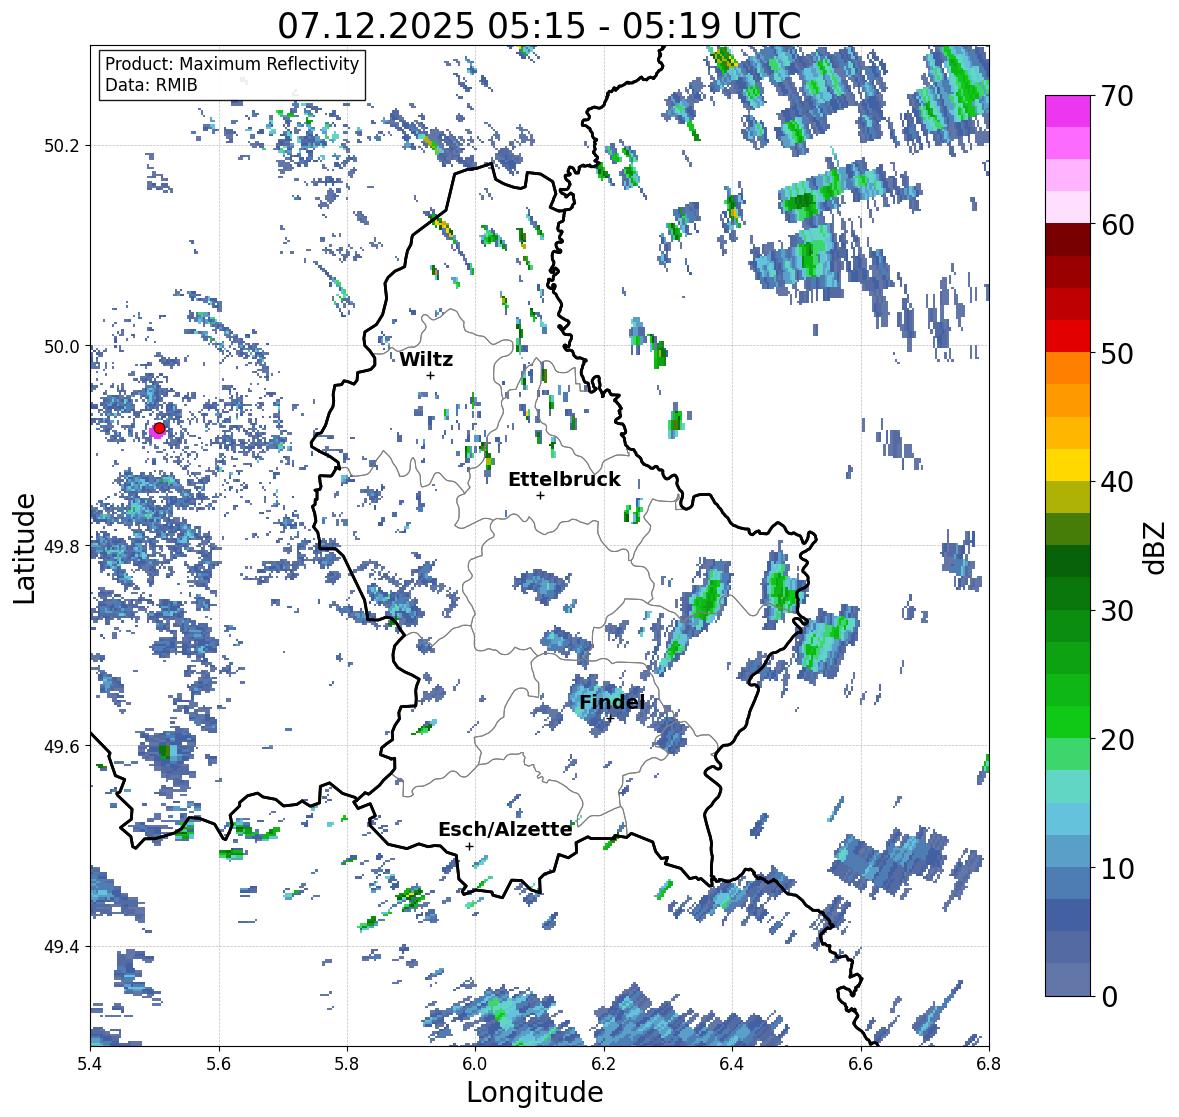Select the Esch/Alzette city label
The height and width of the screenshot is (1117, 1179).
point(505,829)
